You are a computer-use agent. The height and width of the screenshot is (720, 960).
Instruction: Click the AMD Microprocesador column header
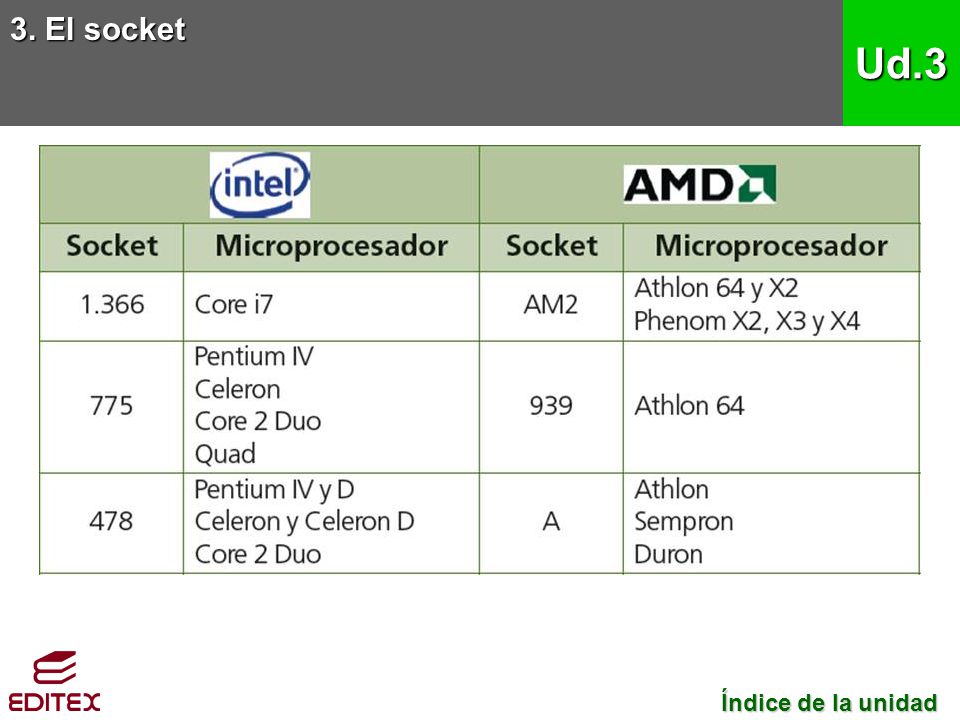[771, 247]
